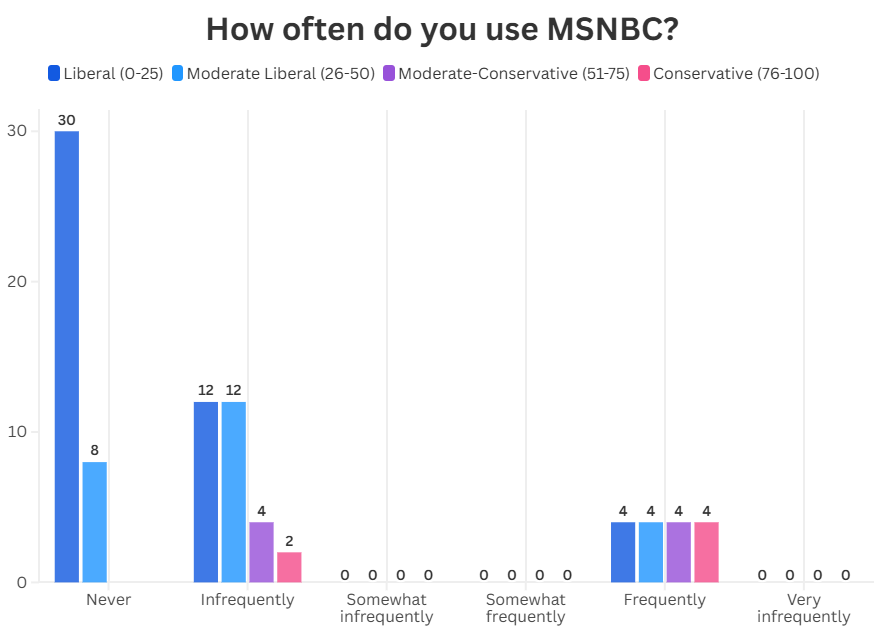Click the "Never" x-axis category label
The width and height of the screenshot is (883, 636).
(108, 600)
